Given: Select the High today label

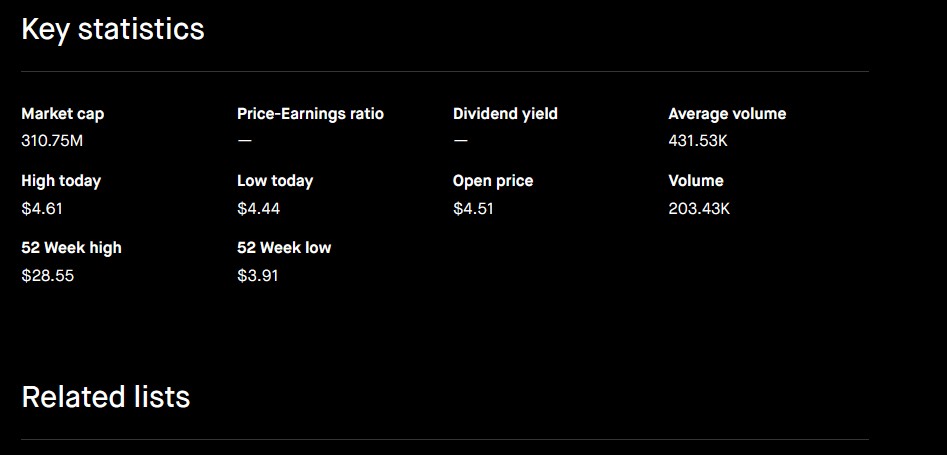Looking at the screenshot, I should point(61,181).
